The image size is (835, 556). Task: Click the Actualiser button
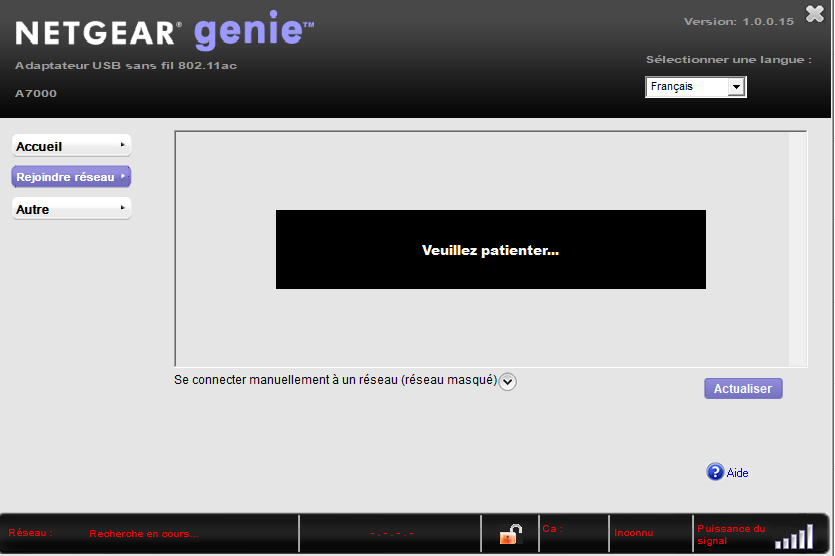743,389
